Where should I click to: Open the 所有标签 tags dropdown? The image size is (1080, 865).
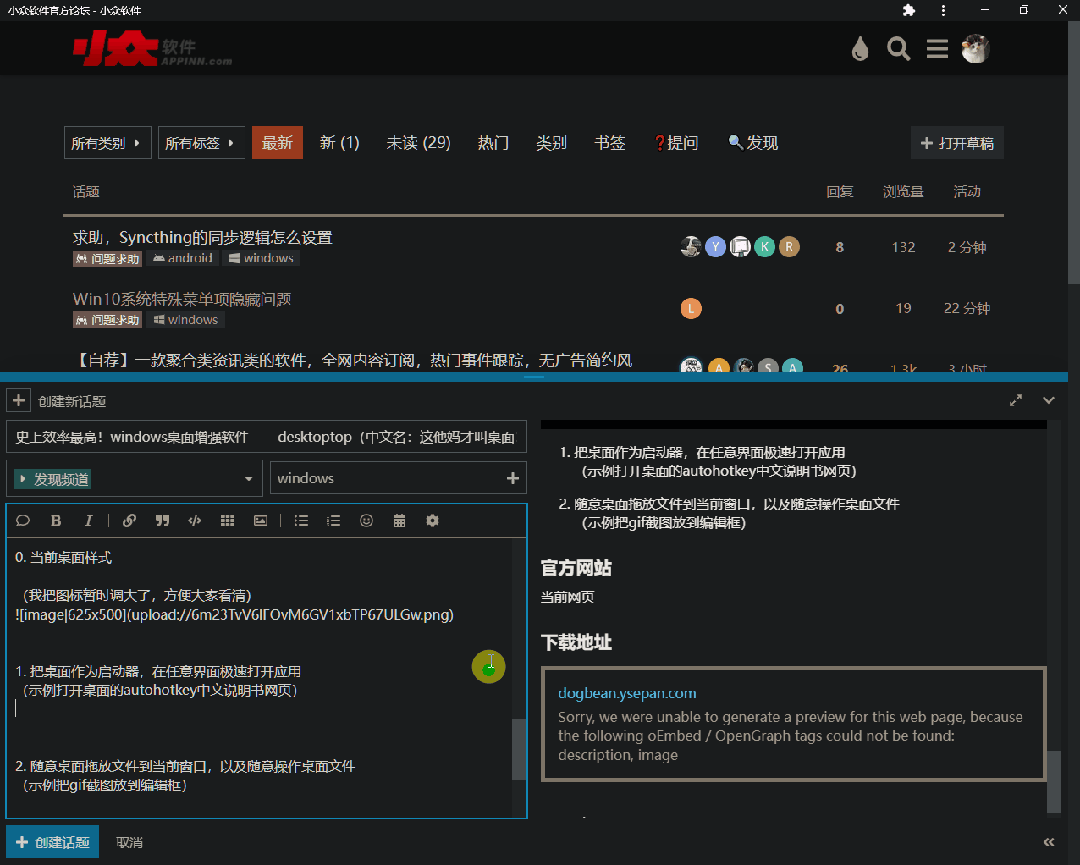pos(199,142)
